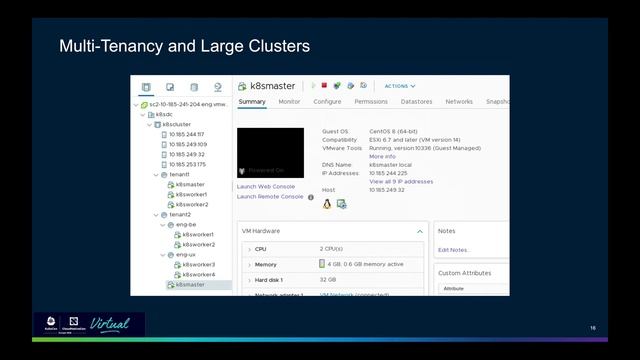Viewport: 640px width, 360px height.
Task: Select the highlighted k8smaster tree row
Action: [x=199, y=285]
